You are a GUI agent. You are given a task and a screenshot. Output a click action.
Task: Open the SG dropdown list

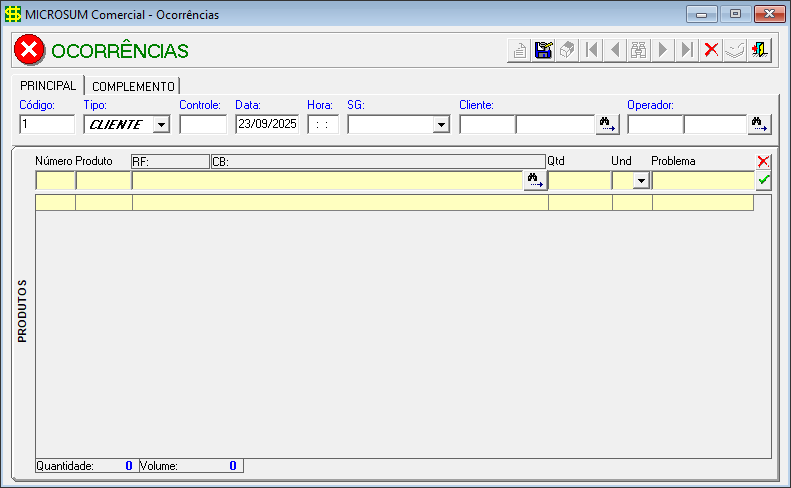[441, 124]
